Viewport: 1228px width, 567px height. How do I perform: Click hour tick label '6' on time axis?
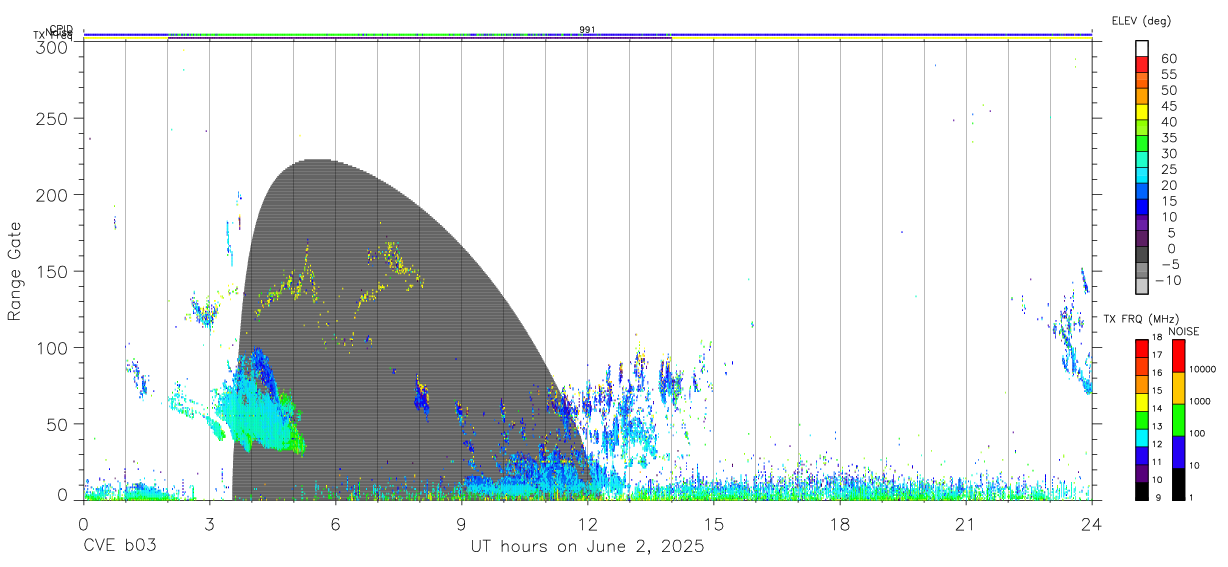[x=336, y=525]
